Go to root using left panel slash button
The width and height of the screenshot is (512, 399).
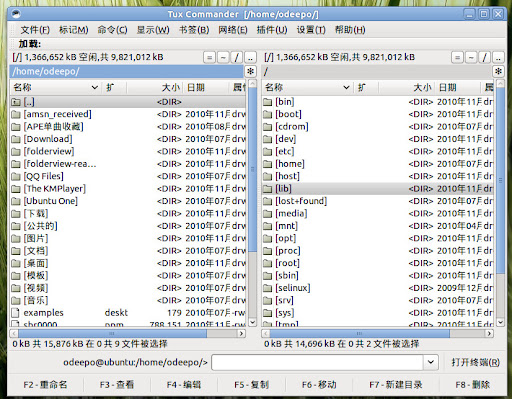click(x=237, y=57)
